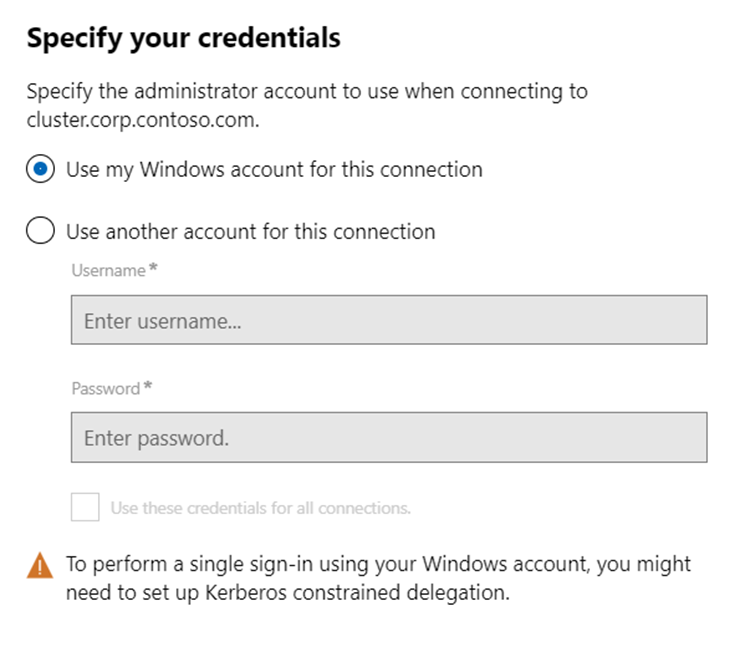Click "Use my Windows account for this connection" label text
735x647 pixels.
click(x=274, y=170)
